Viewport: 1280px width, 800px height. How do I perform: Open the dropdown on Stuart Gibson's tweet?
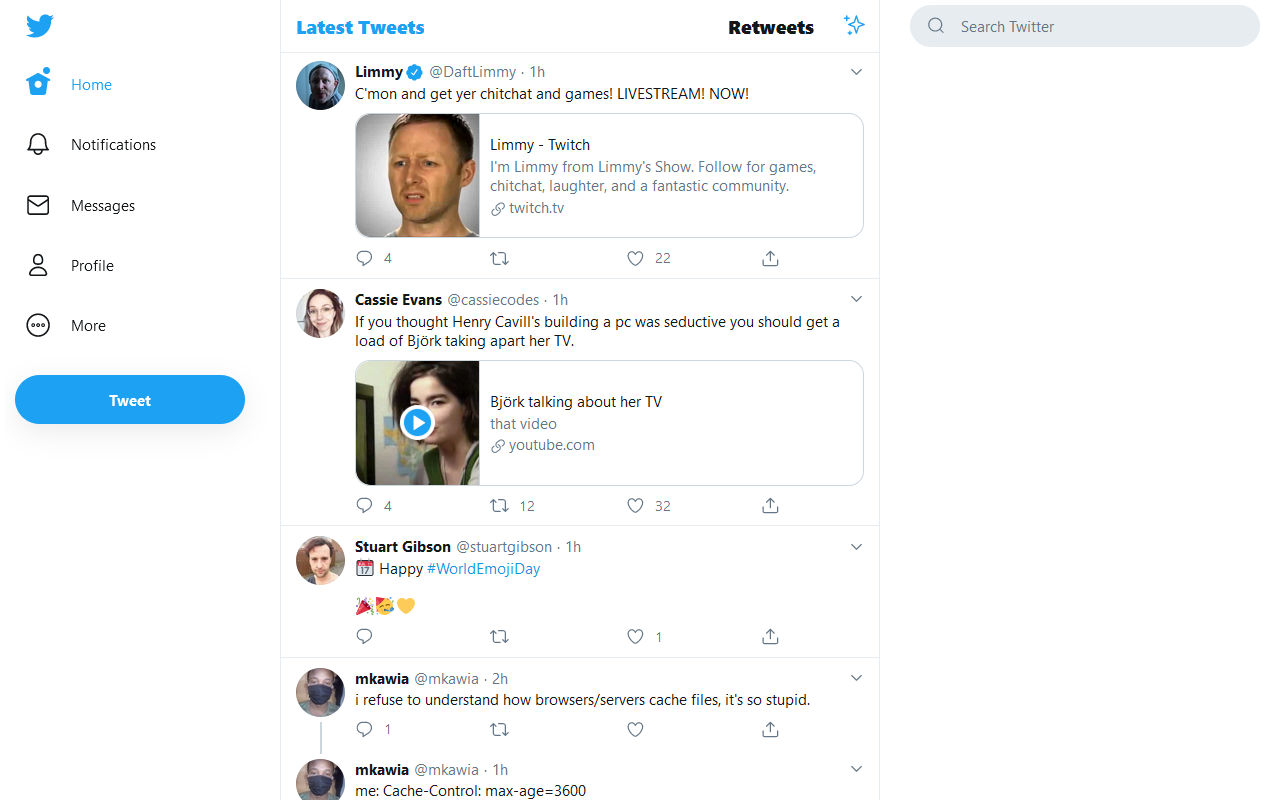coord(856,546)
